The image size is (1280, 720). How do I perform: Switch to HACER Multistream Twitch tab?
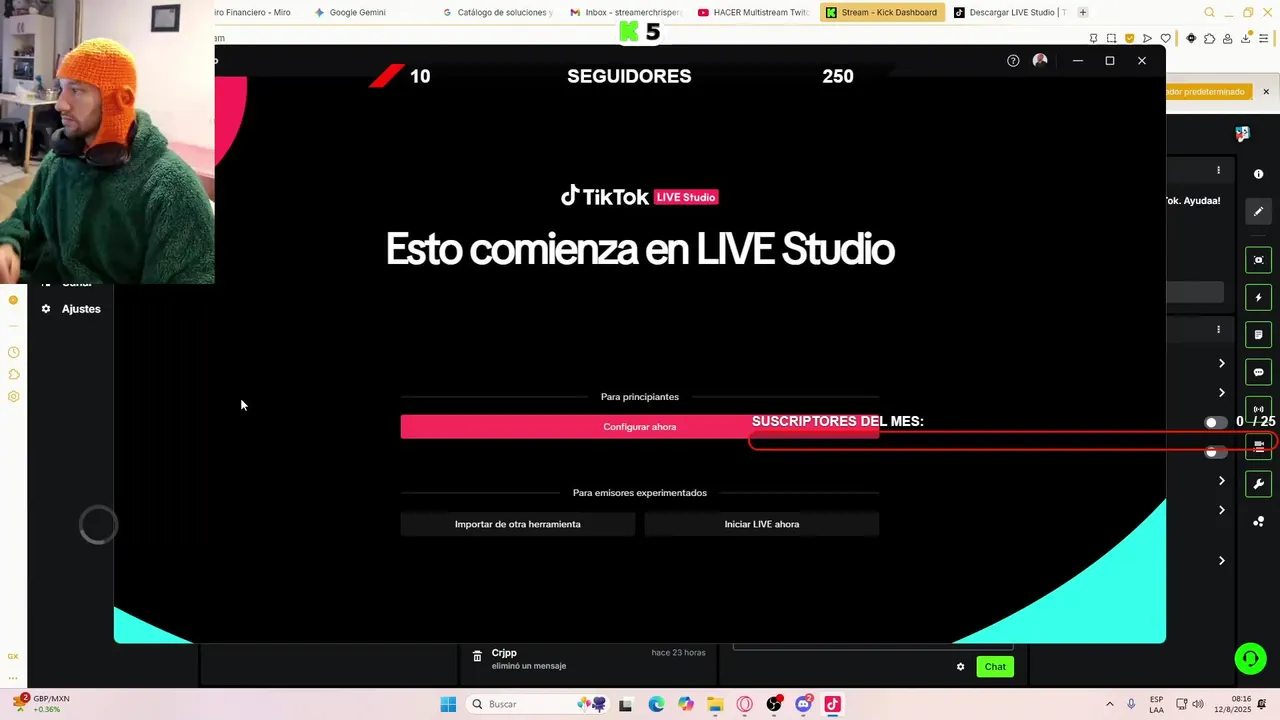754,12
